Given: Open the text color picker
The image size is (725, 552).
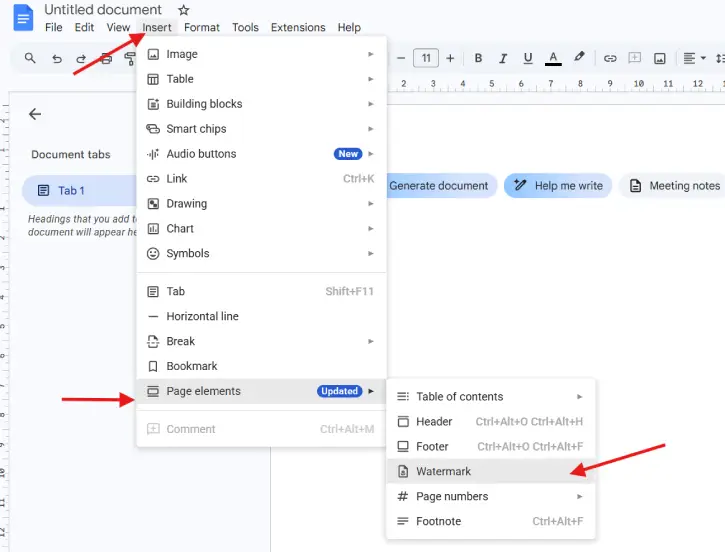Looking at the screenshot, I should [x=553, y=58].
